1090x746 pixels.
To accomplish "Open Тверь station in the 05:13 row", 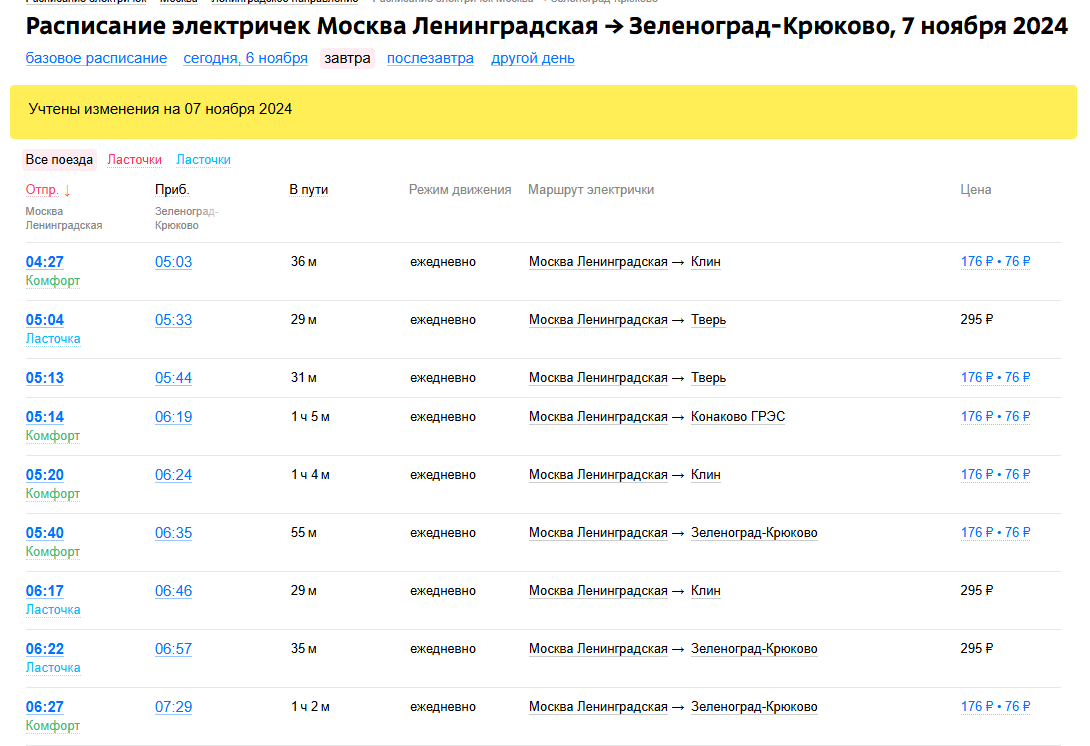I will (708, 378).
